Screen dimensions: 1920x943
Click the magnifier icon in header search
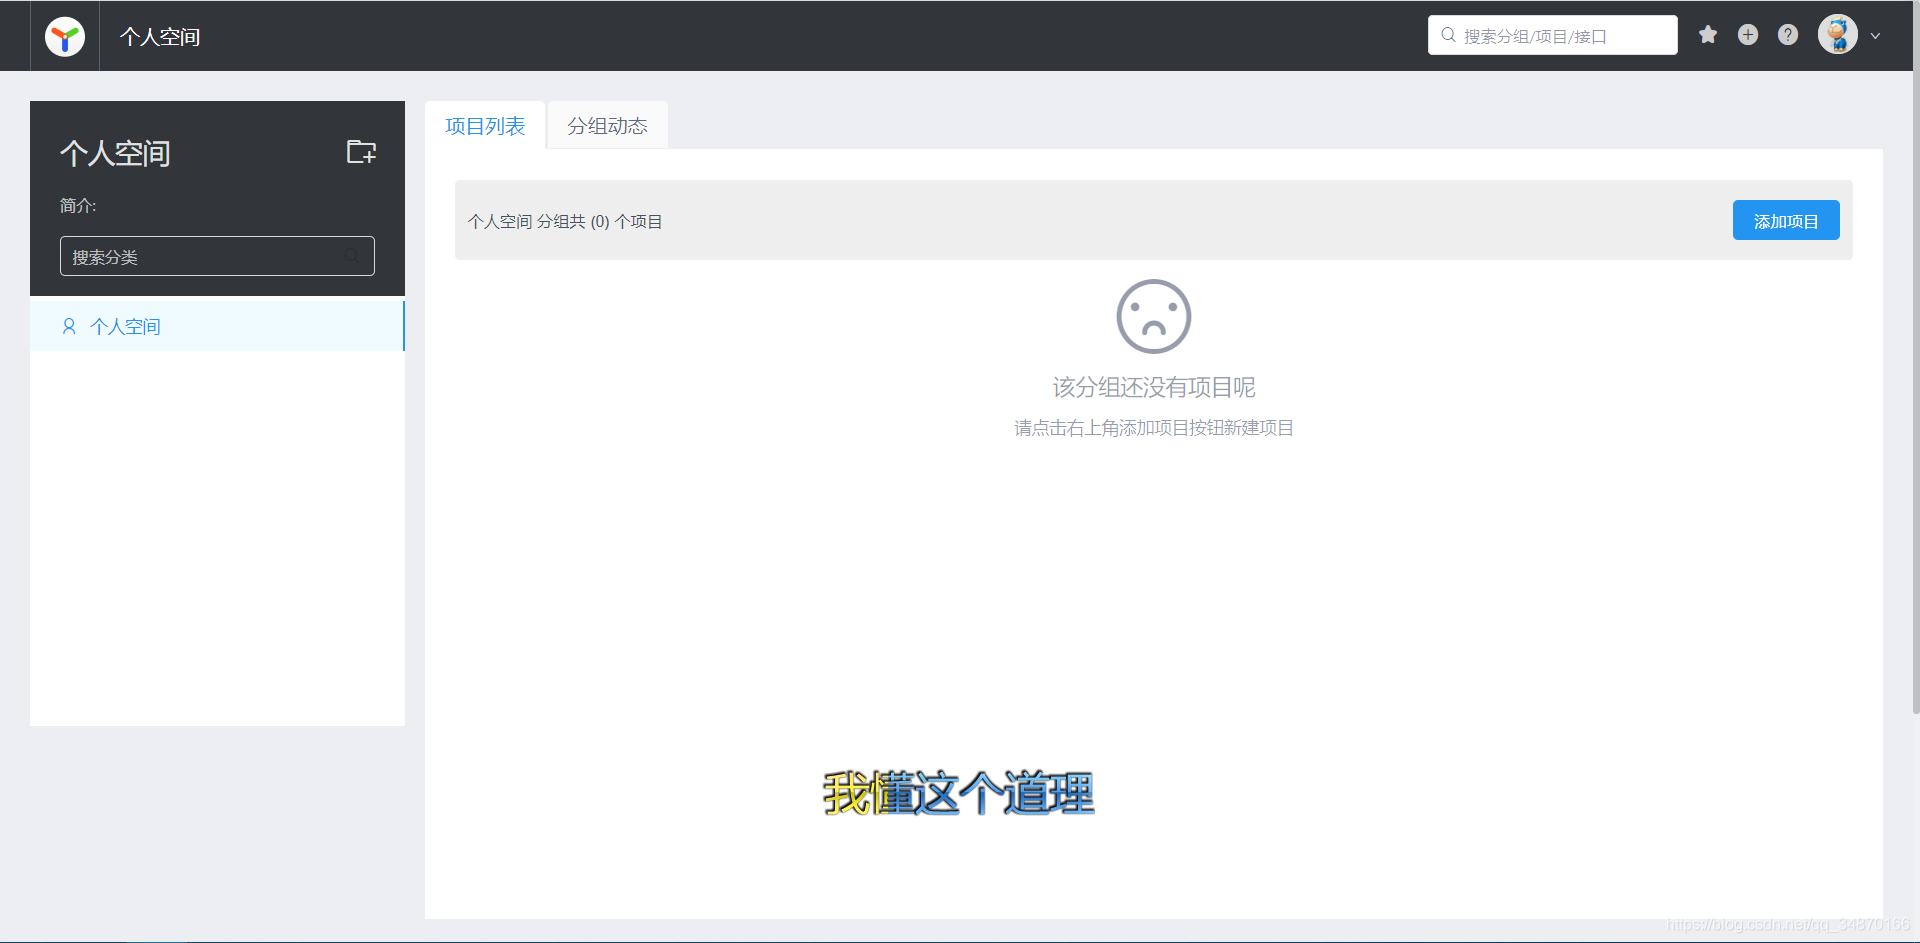1448,35
